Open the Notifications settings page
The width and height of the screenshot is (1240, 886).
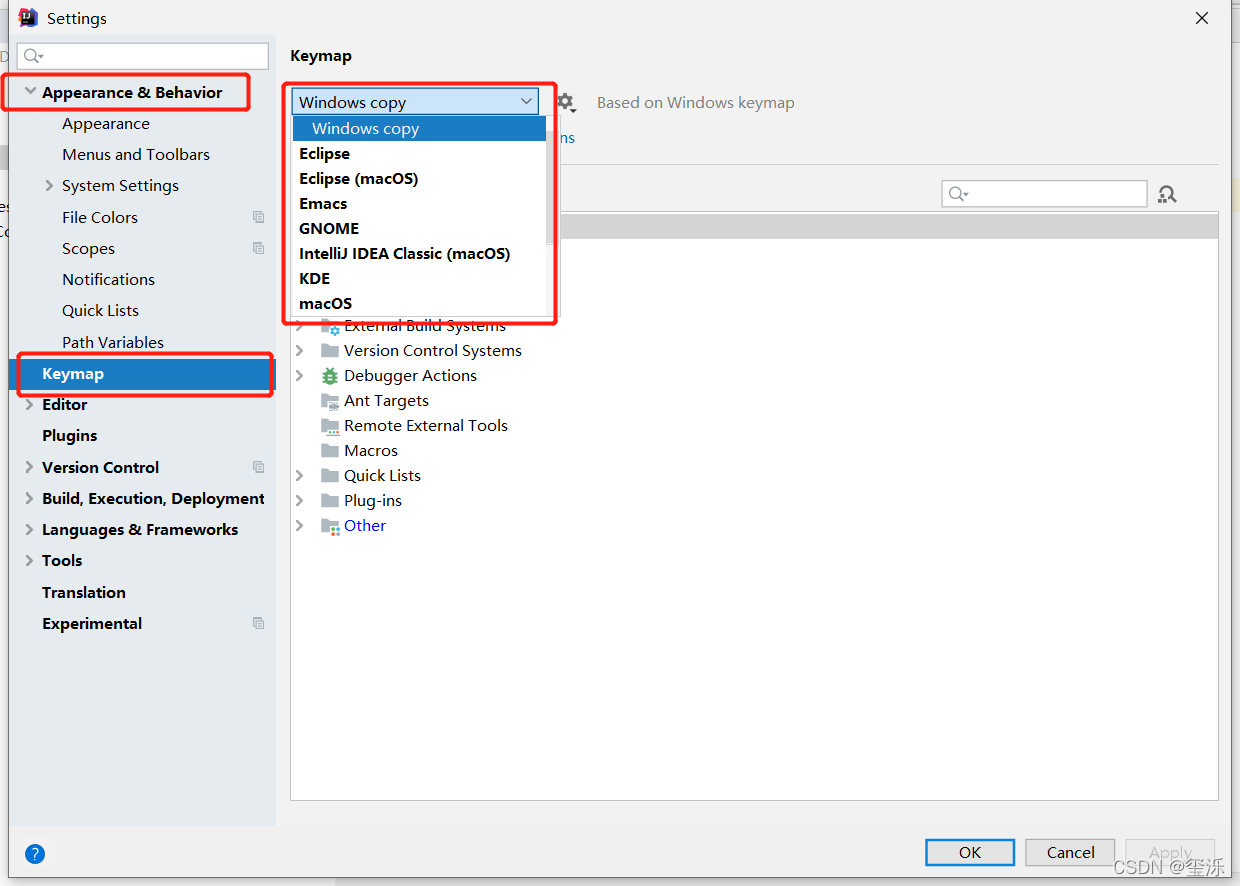(108, 279)
